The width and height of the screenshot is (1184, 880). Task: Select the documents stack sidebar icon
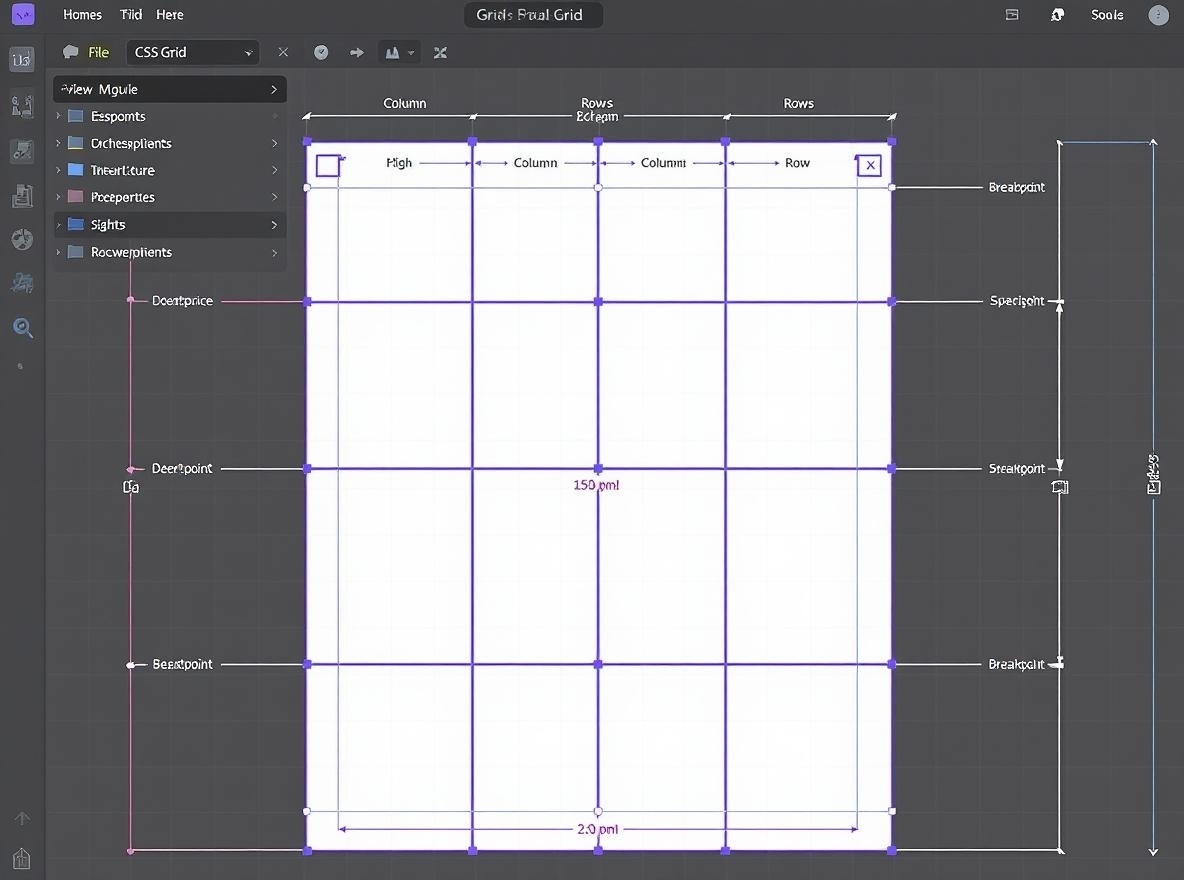[x=22, y=196]
